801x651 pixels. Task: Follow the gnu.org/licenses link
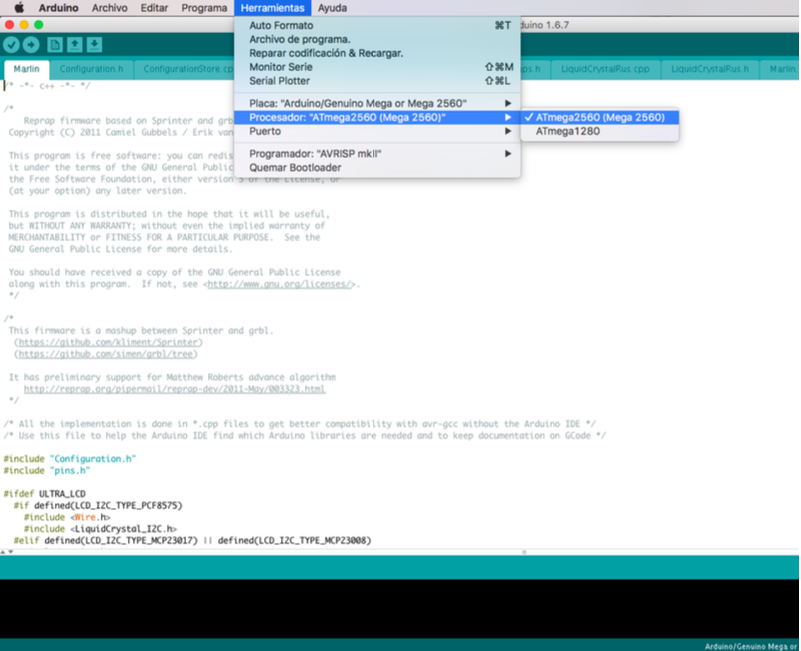click(x=279, y=284)
